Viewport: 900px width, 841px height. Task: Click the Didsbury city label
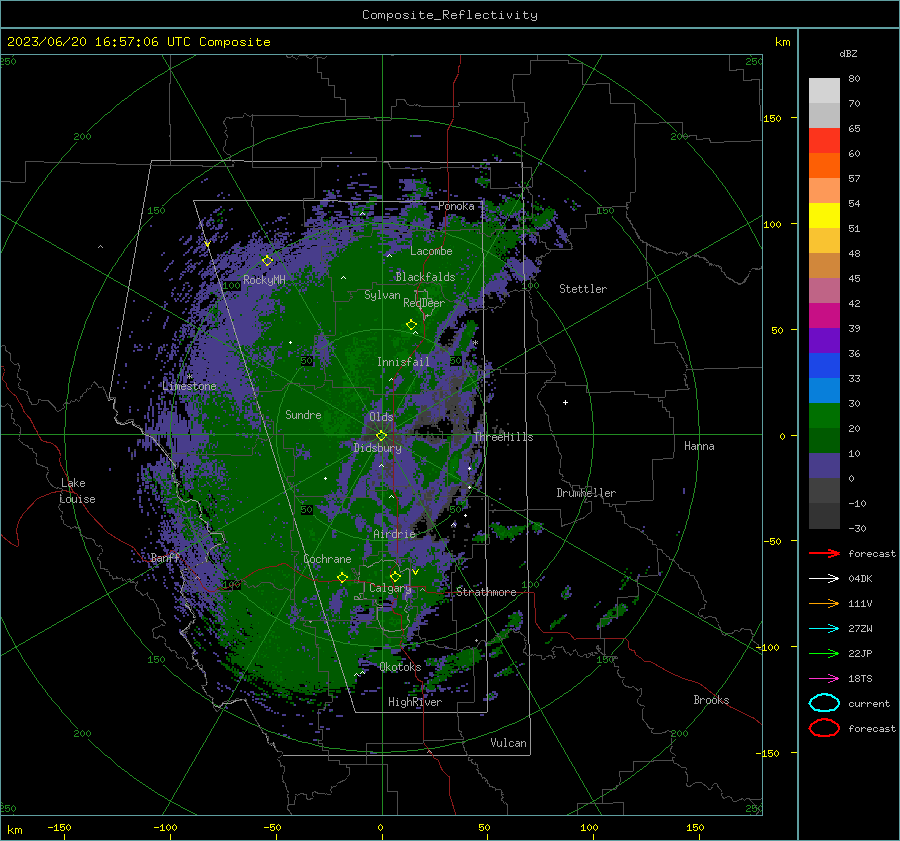point(377,448)
